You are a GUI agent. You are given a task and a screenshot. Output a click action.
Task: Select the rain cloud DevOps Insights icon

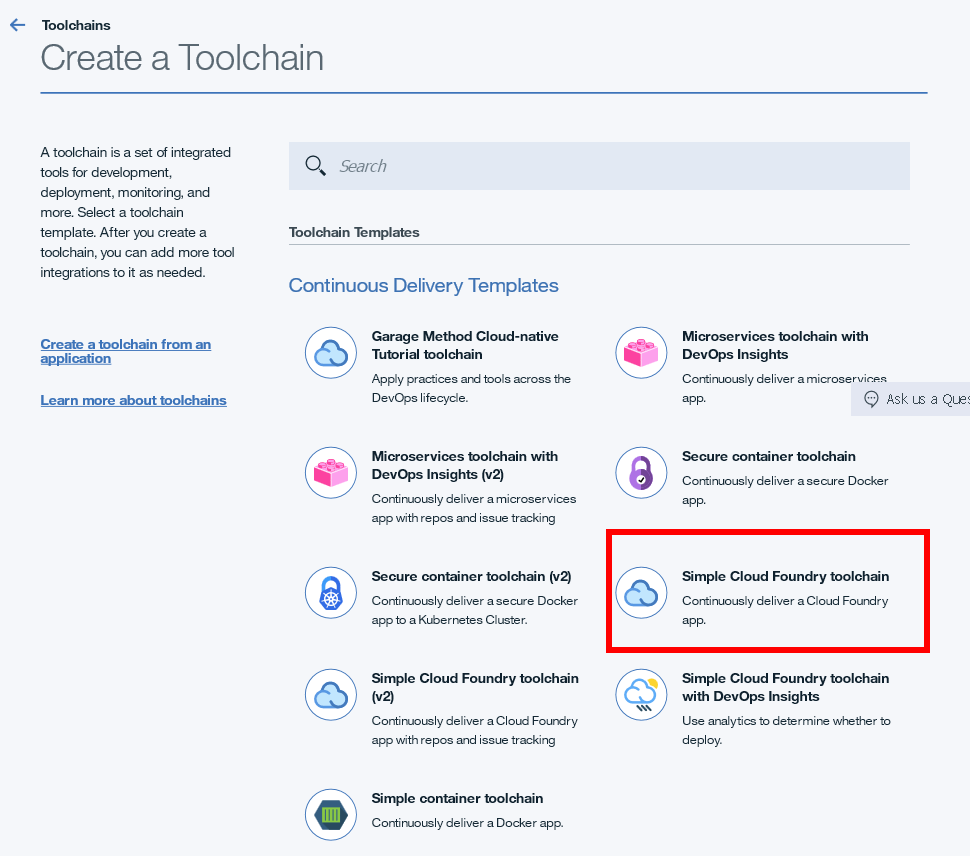pyautogui.click(x=642, y=695)
